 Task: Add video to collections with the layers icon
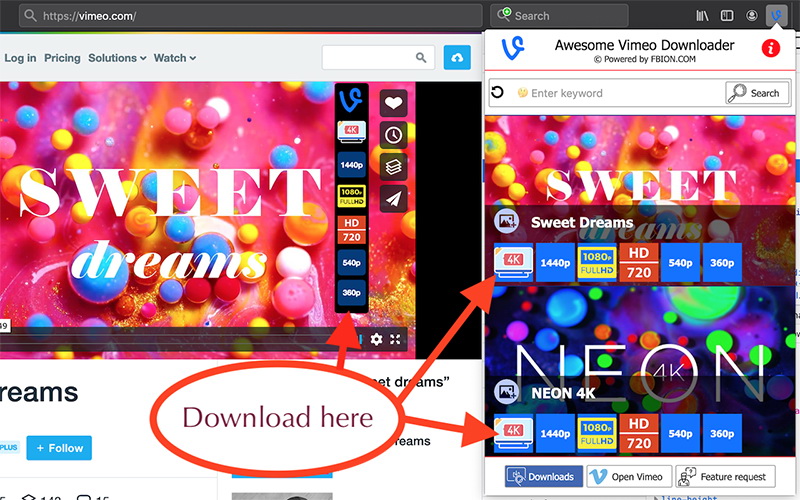point(393,165)
